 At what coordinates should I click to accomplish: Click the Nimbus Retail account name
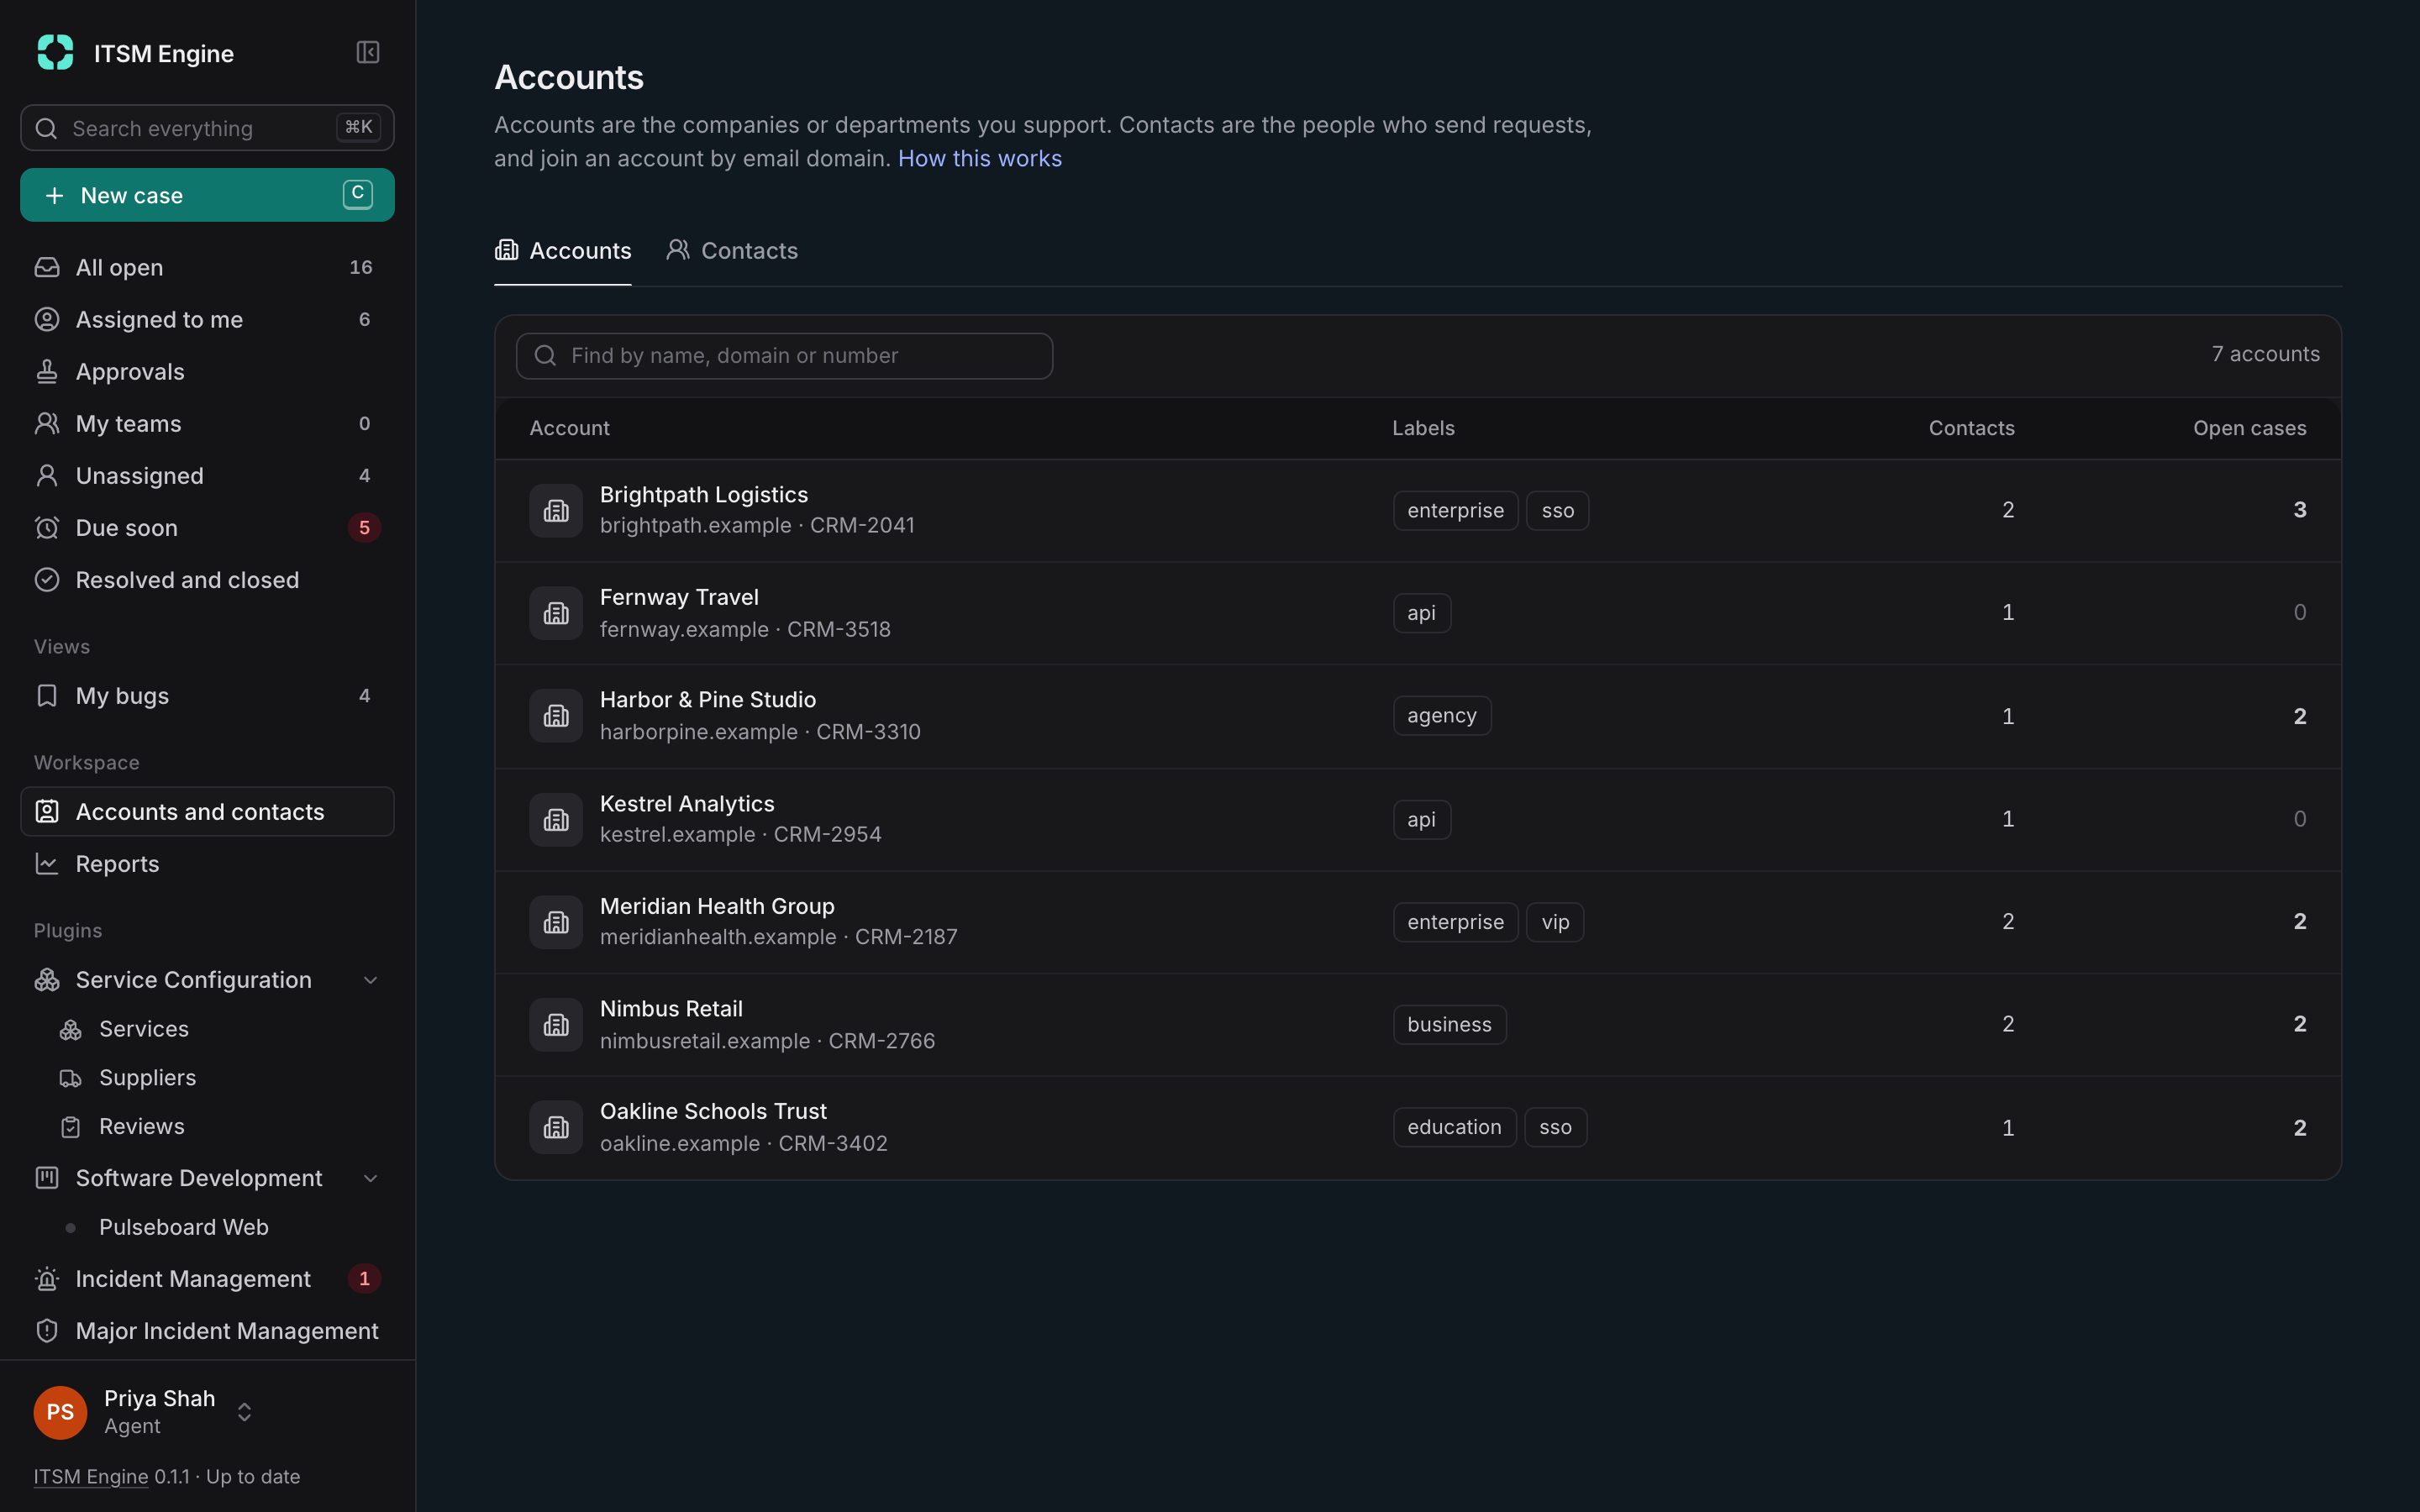671,1009
